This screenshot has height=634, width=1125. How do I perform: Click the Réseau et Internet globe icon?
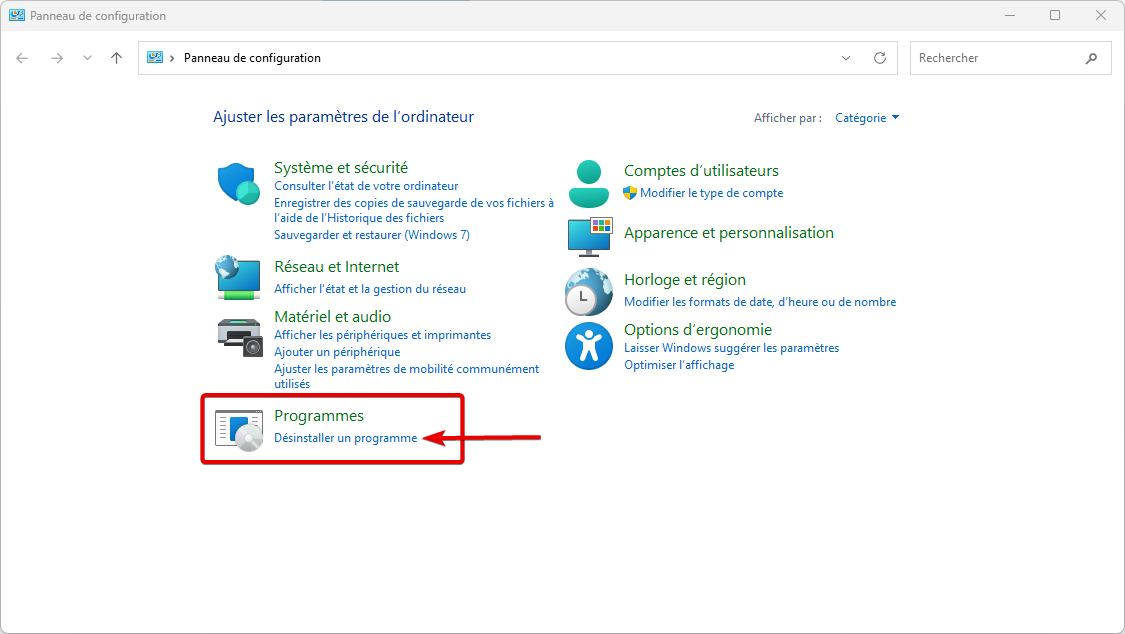[x=237, y=277]
